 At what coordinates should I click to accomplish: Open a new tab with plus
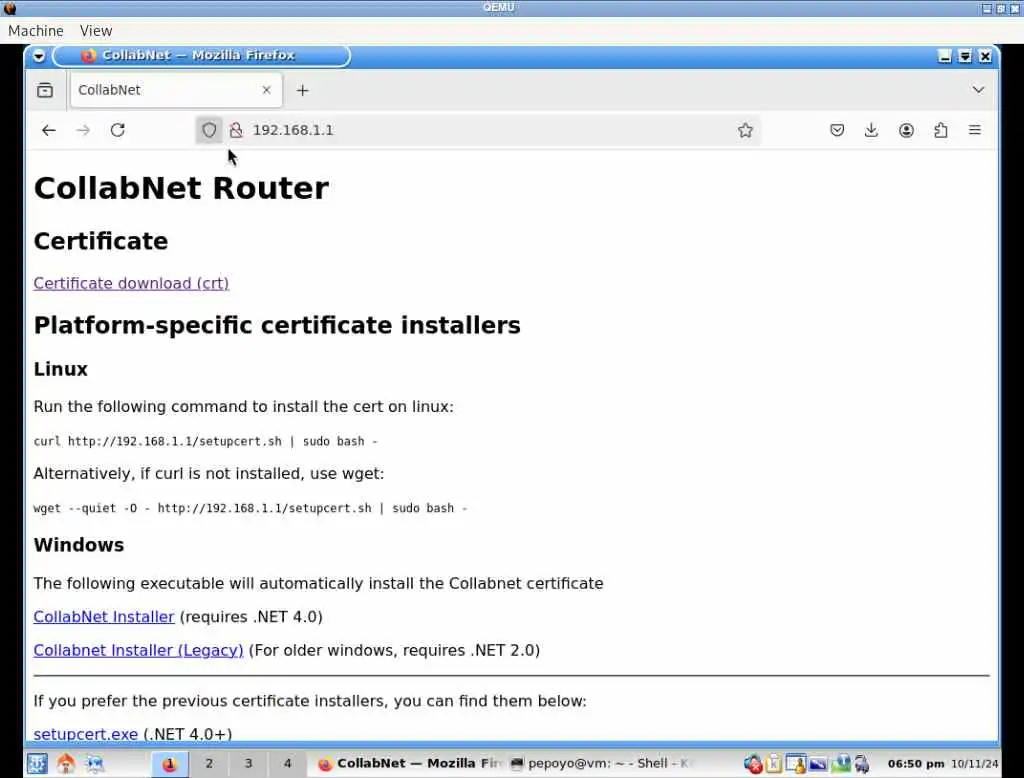302,90
